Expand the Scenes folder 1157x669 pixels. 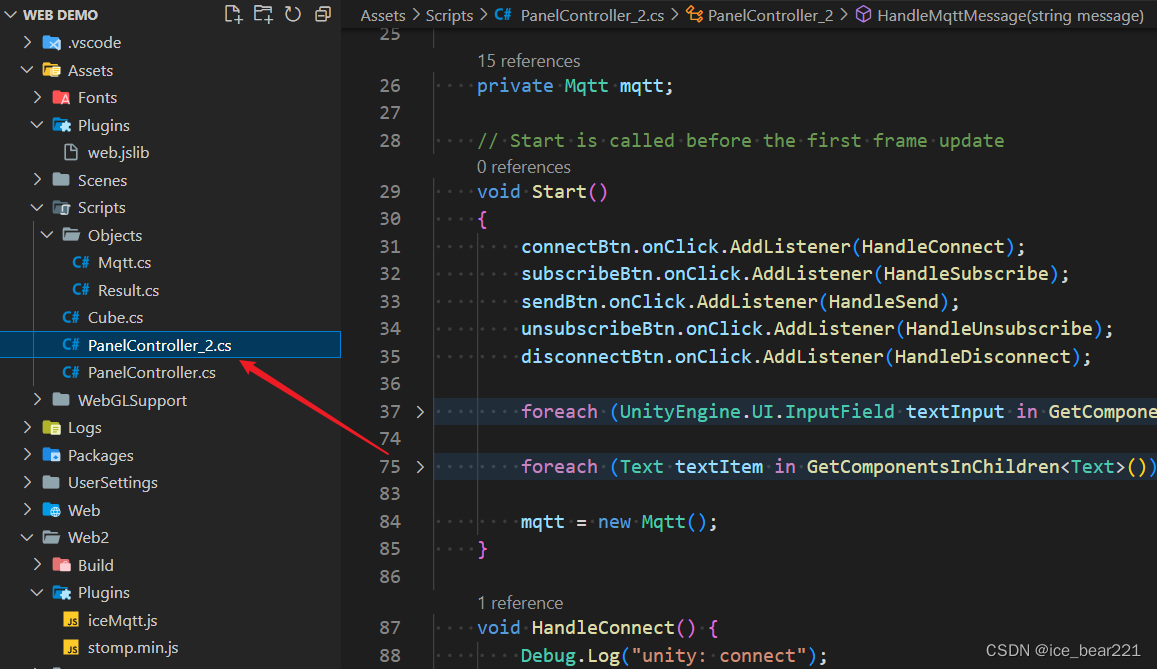(x=38, y=180)
